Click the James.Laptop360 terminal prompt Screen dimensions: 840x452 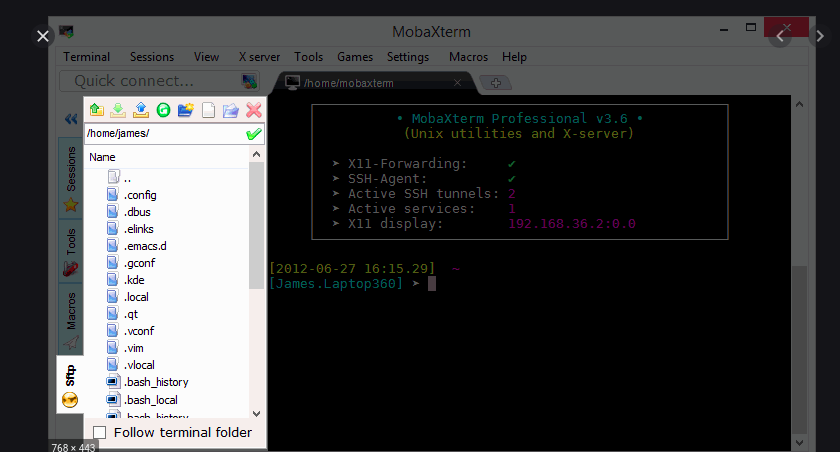pos(336,283)
